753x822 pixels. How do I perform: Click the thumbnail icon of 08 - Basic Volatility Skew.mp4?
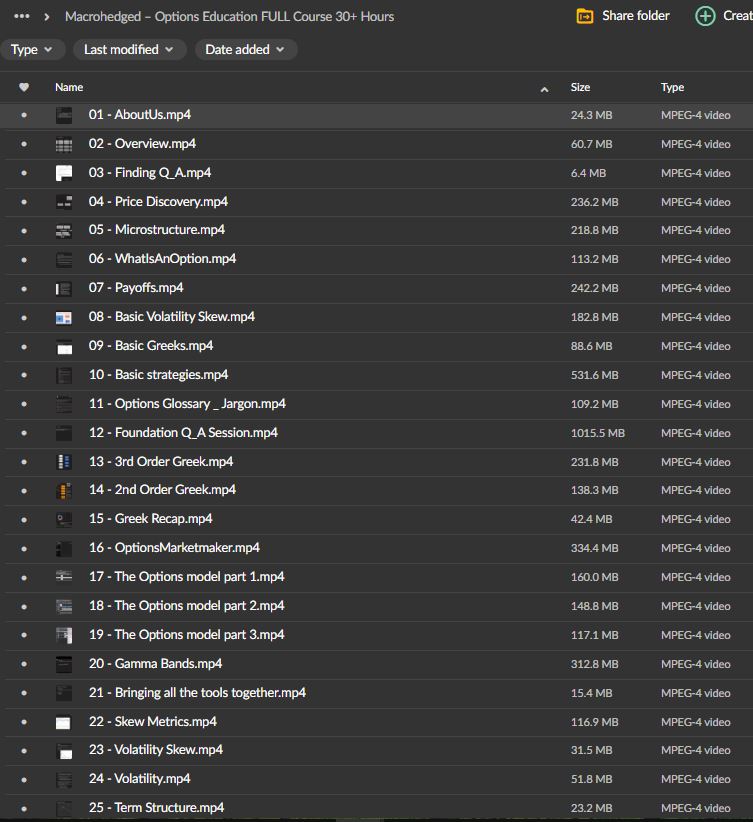click(x=64, y=318)
